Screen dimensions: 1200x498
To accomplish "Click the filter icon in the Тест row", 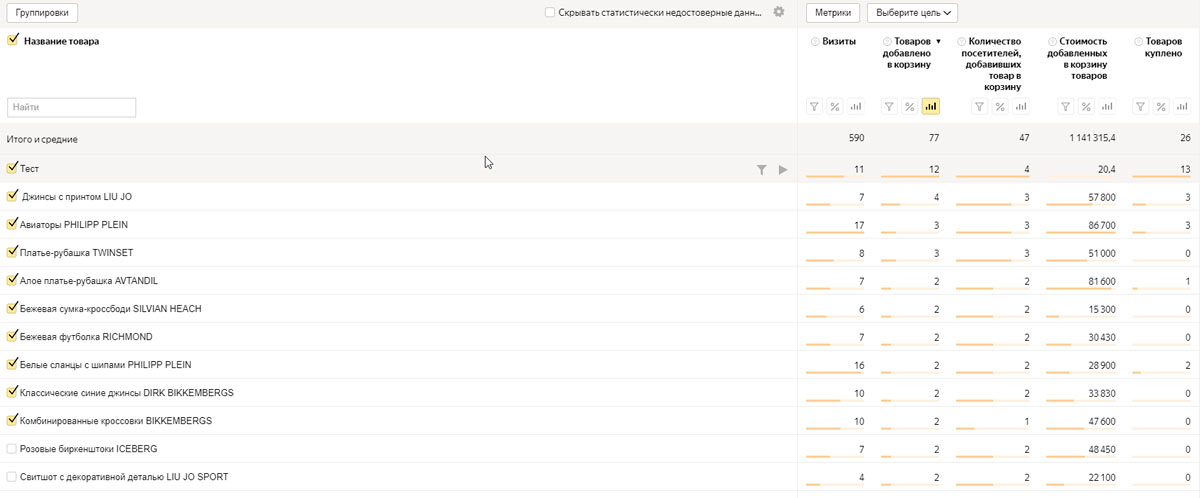I will pyautogui.click(x=762, y=170).
